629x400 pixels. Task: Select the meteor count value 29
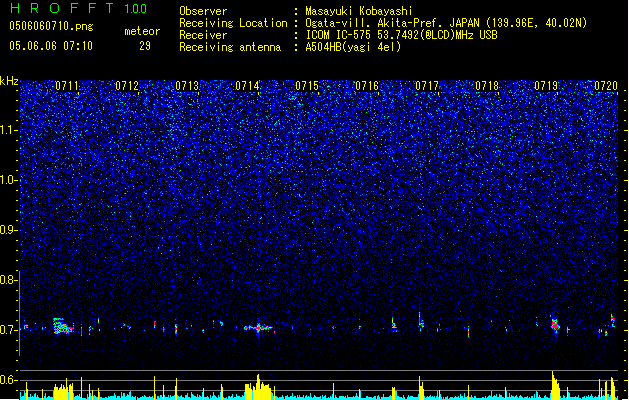tap(145, 46)
